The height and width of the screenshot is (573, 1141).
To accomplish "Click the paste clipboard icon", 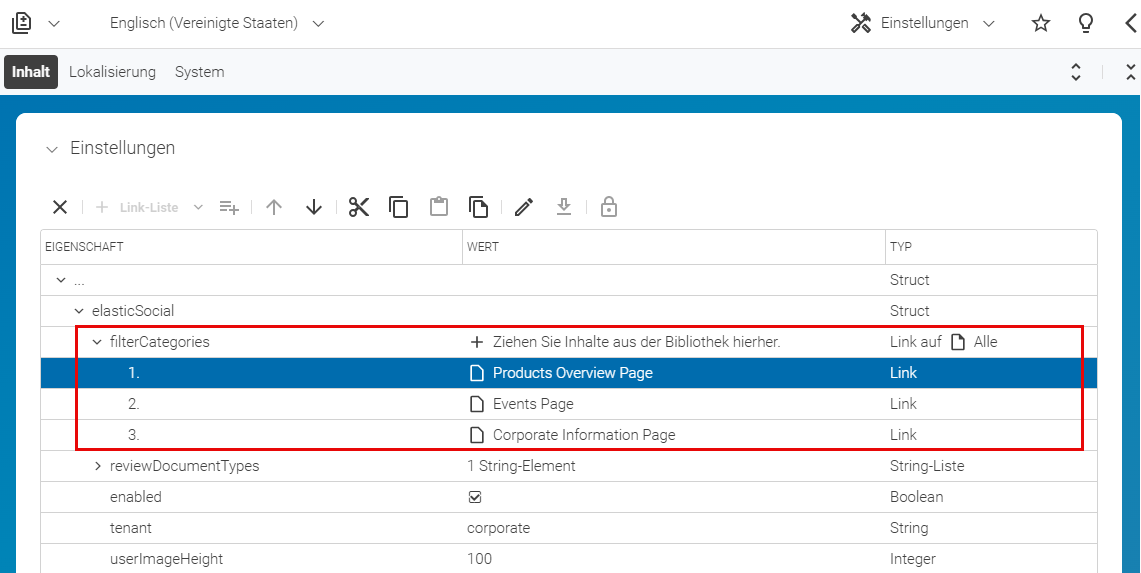I will pyautogui.click(x=438, y=208).
